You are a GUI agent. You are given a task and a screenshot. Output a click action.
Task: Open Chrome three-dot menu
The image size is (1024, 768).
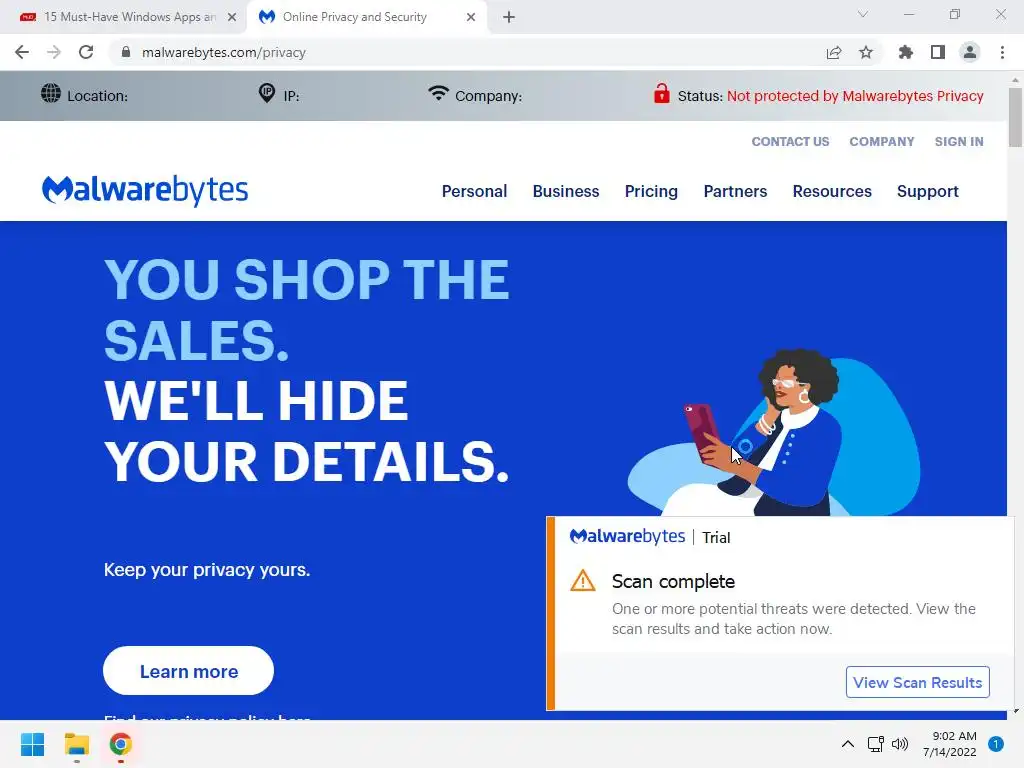coord(1002,52)
